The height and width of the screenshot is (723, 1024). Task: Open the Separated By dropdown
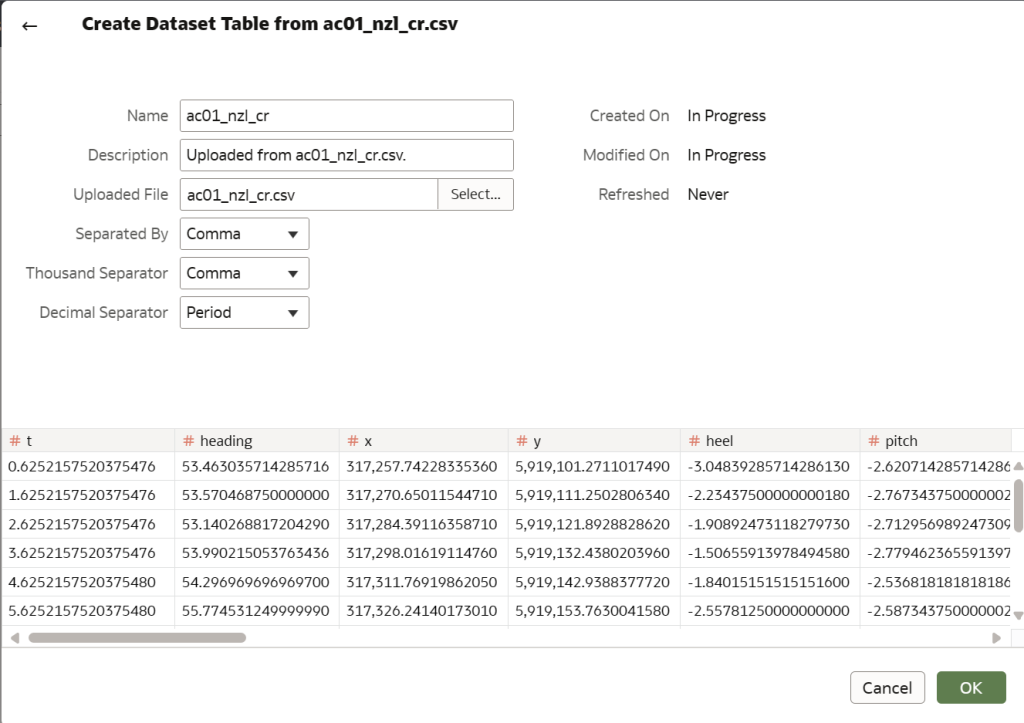(244, 234)
